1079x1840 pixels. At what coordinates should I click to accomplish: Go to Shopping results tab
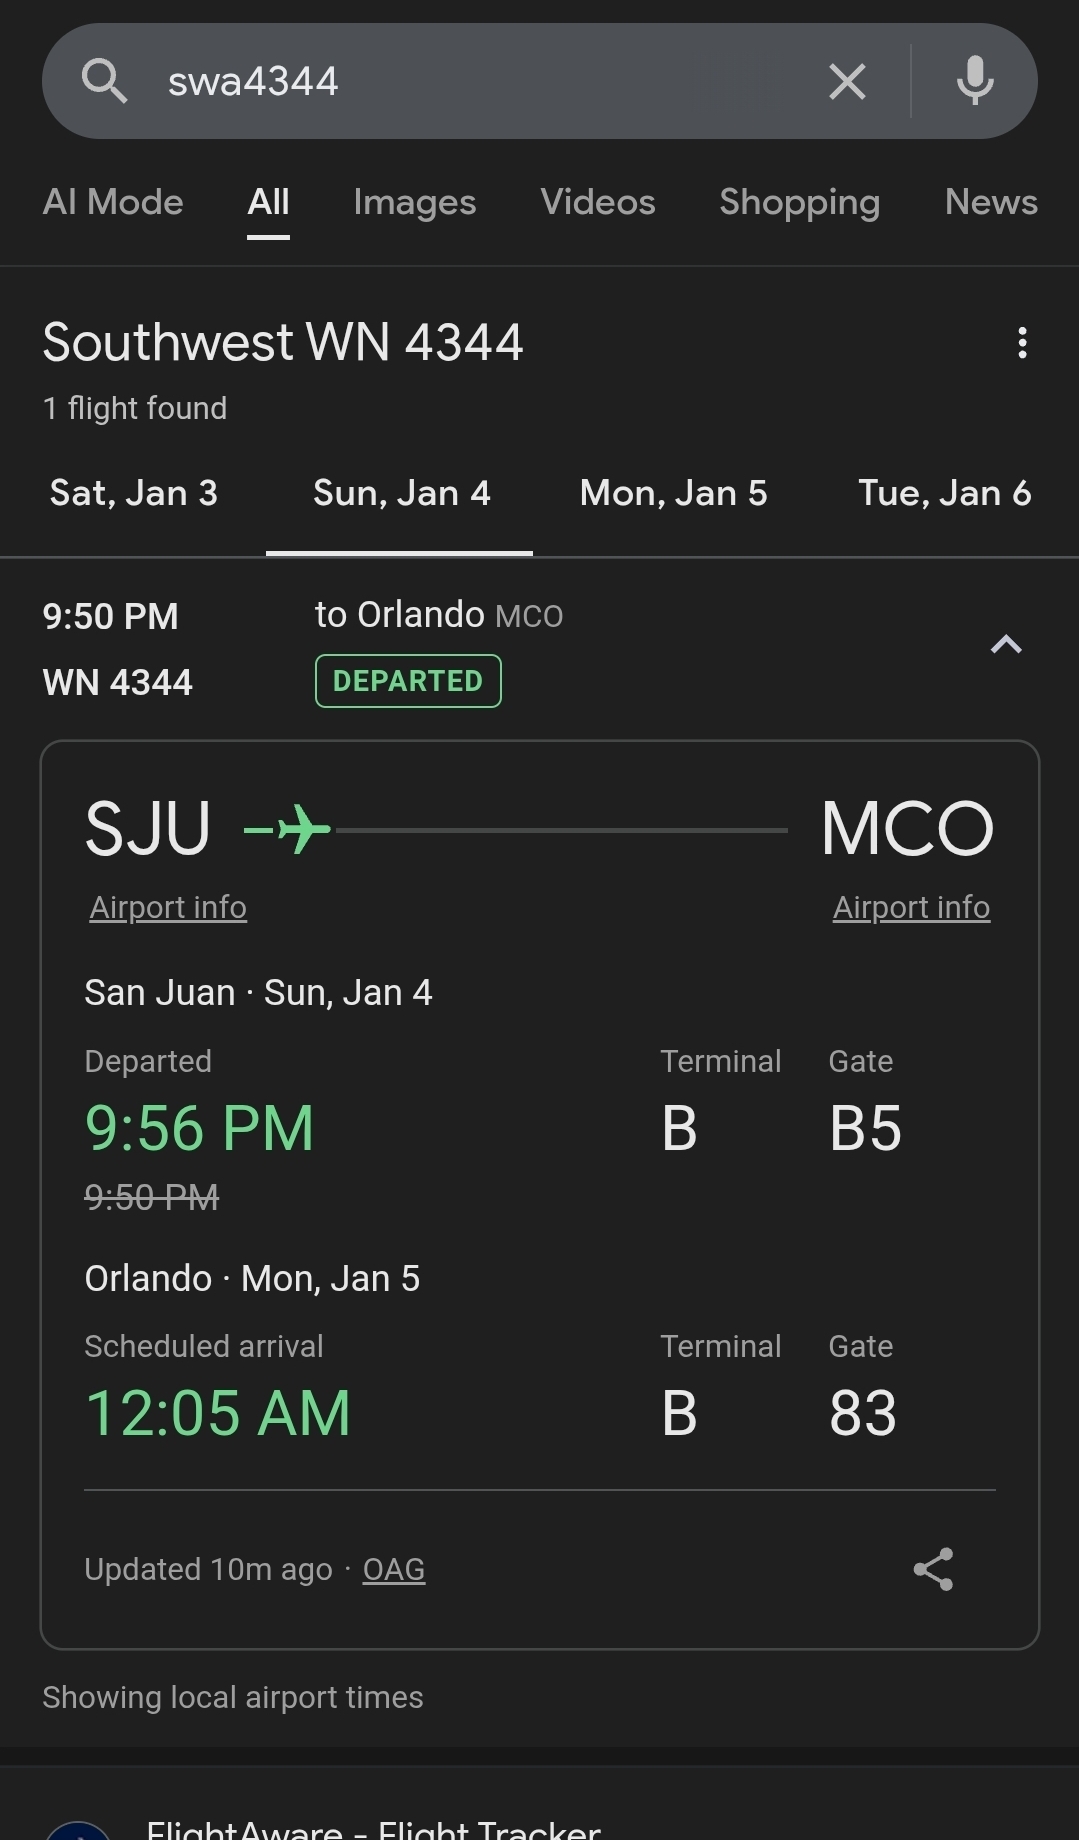click(x=799, y=202)
